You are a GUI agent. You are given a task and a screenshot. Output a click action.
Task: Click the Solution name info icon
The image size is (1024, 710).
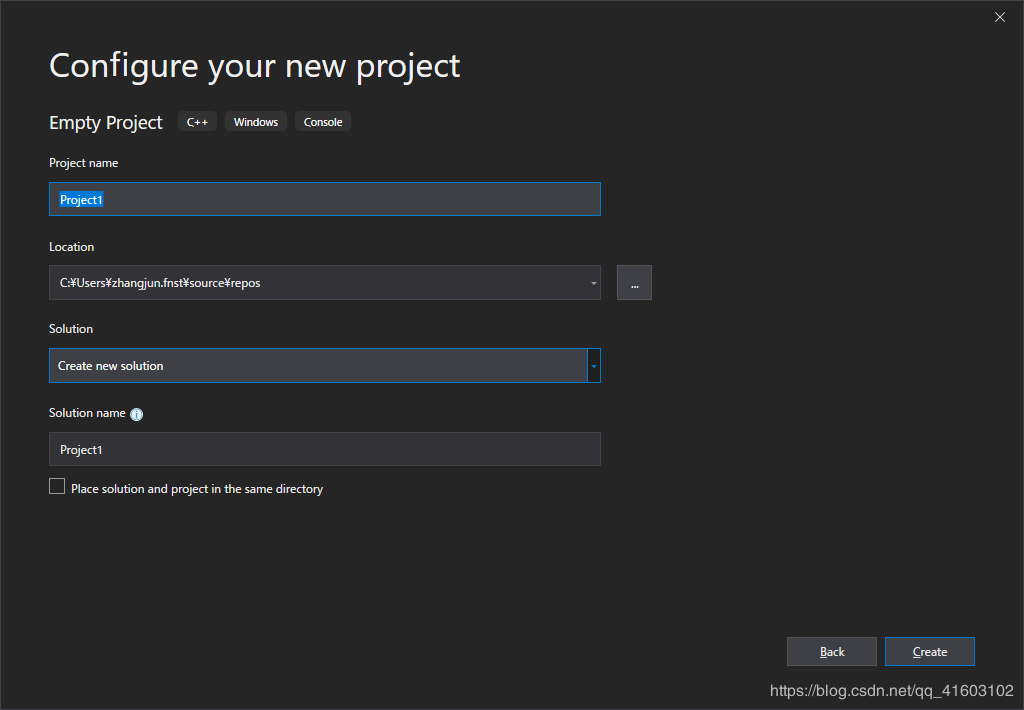click(x=136, y=414)
